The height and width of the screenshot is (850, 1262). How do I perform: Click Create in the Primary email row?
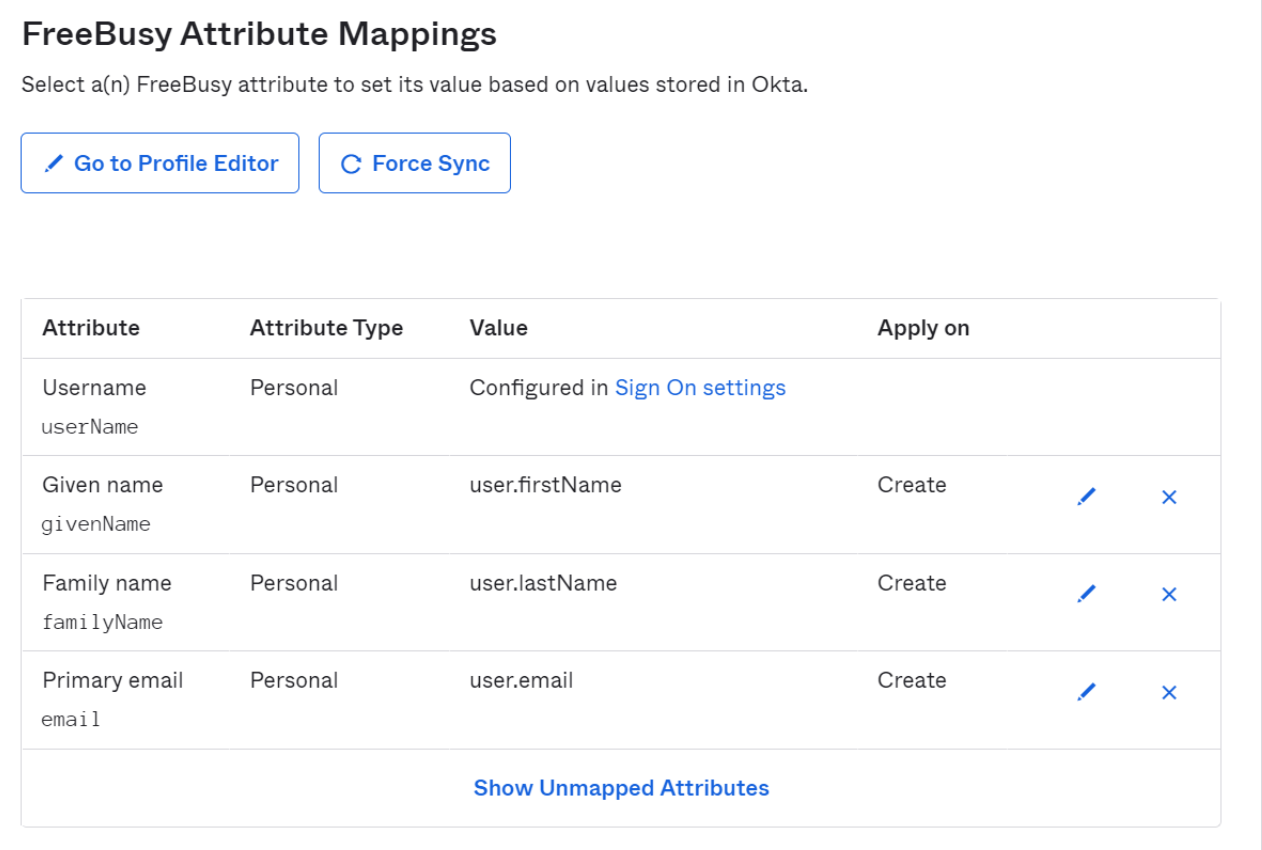911,680
